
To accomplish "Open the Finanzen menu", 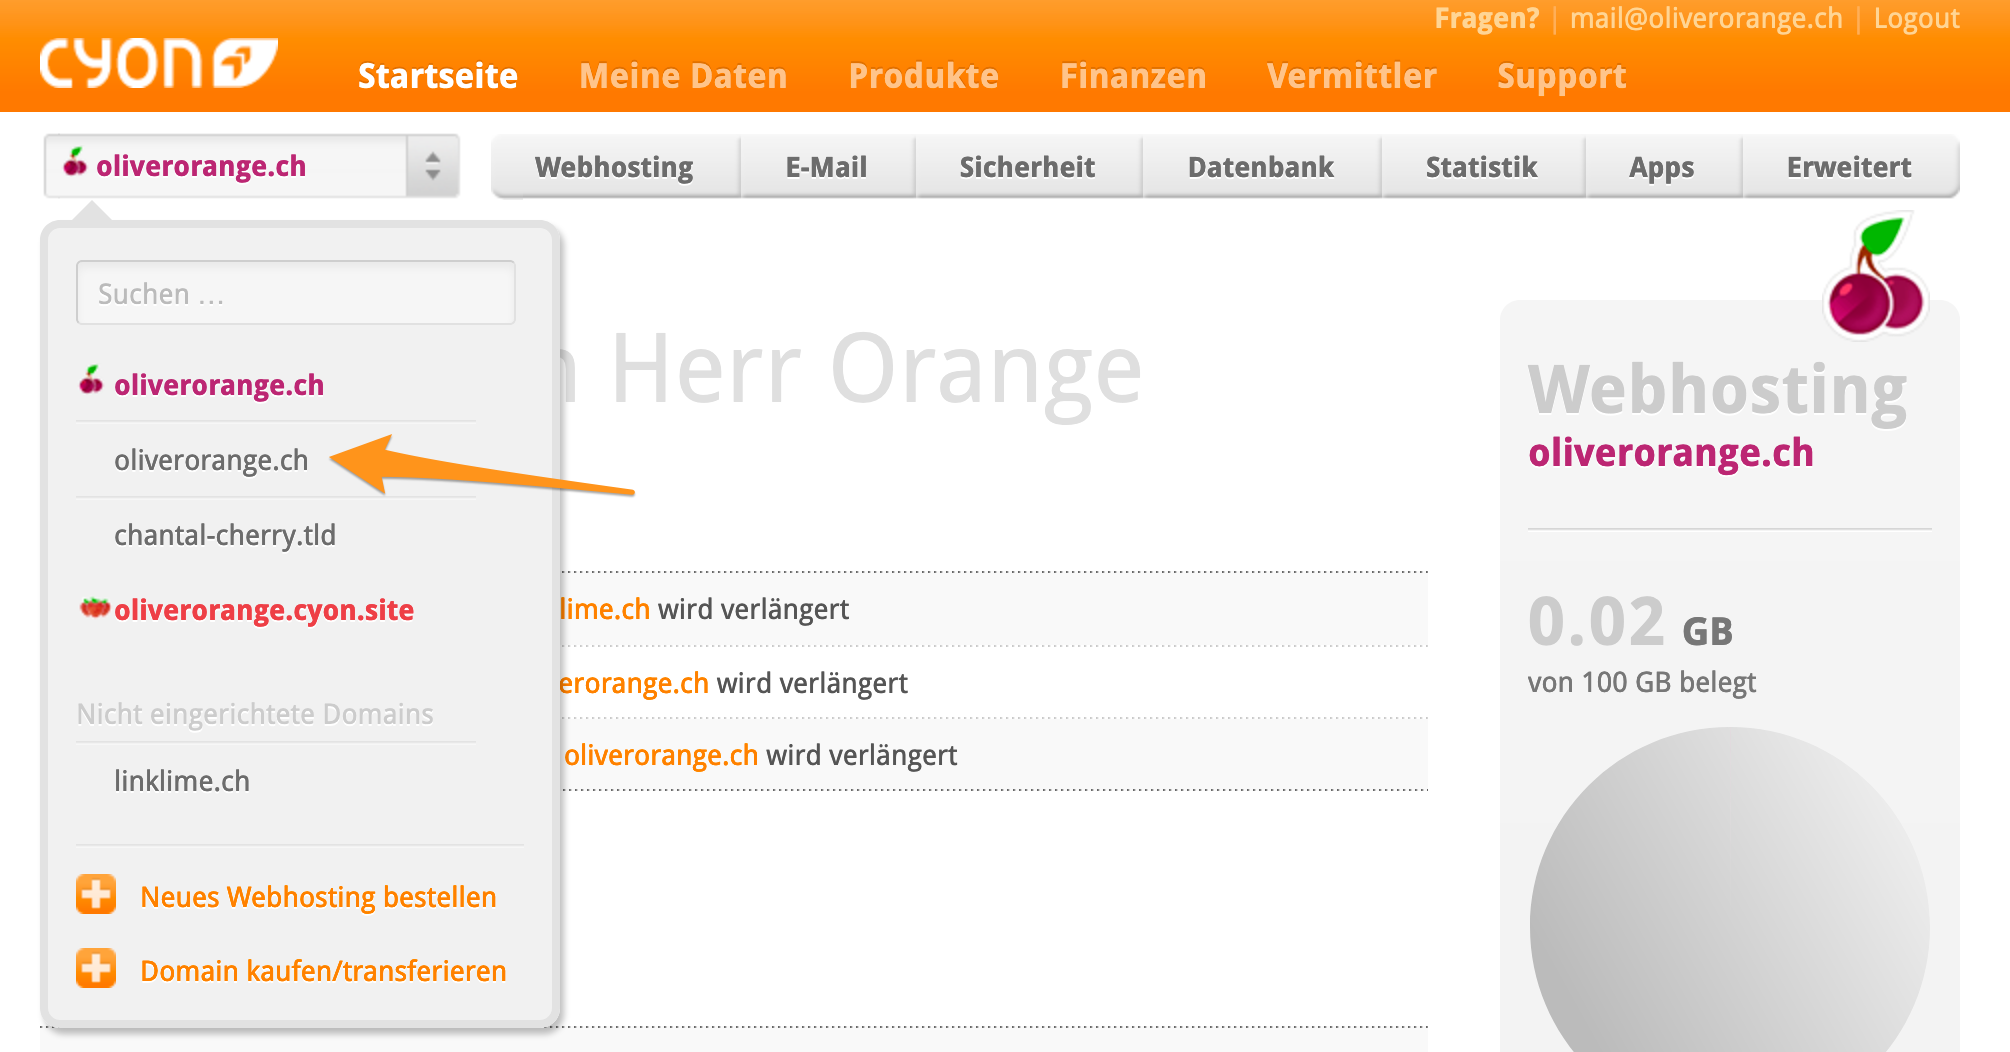I will [x=1133, y=76].
